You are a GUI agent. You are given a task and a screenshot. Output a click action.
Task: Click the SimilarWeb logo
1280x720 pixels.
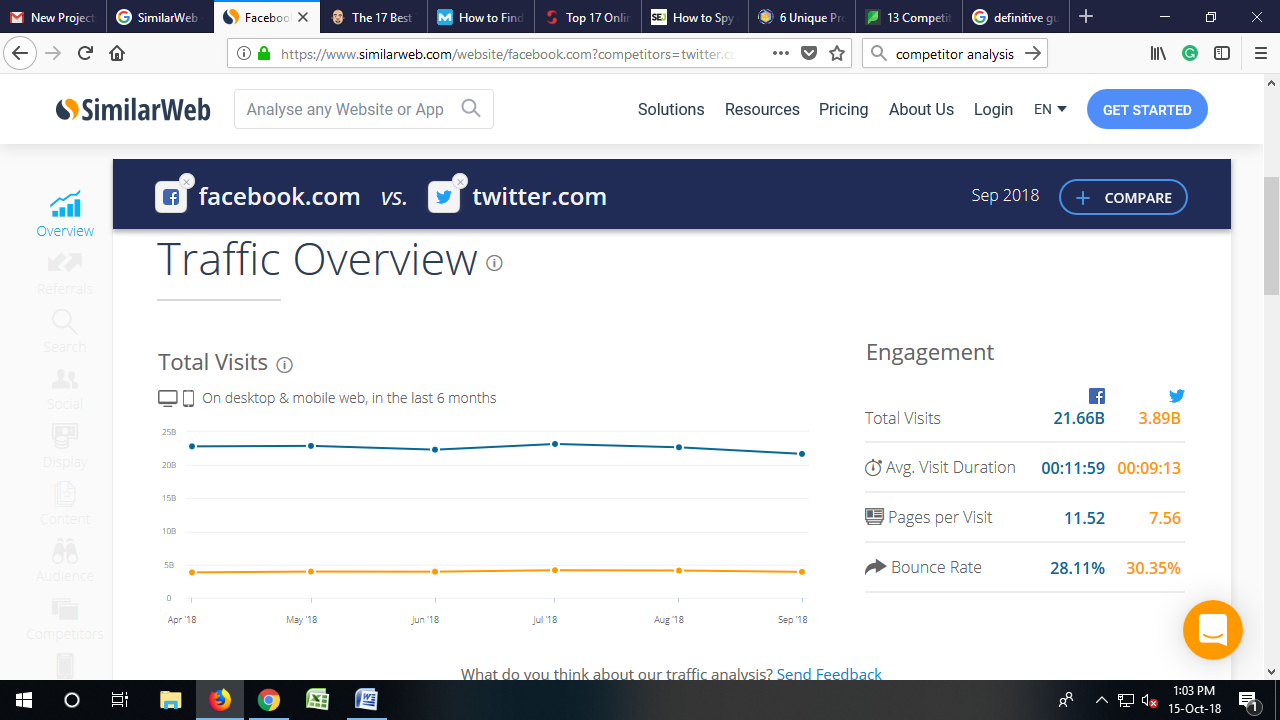[x=133, y=109]
